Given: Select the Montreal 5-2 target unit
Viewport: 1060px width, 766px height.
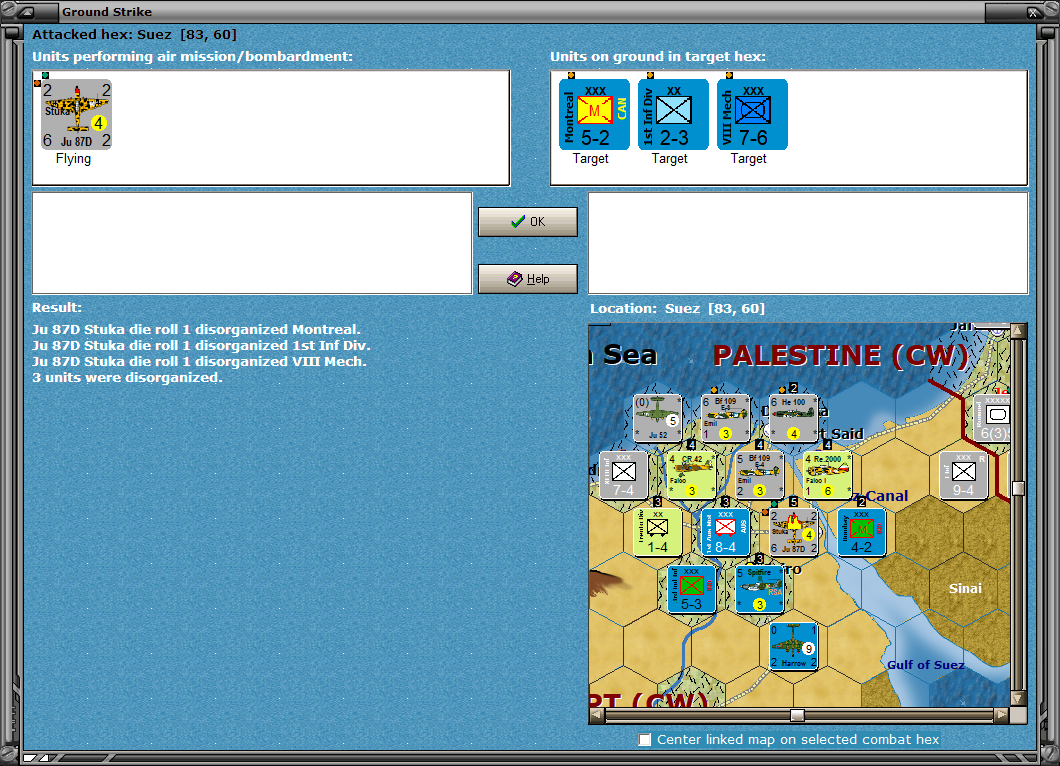Looking at the screenshot, I should pyautogui.click(x=594, y=114).
